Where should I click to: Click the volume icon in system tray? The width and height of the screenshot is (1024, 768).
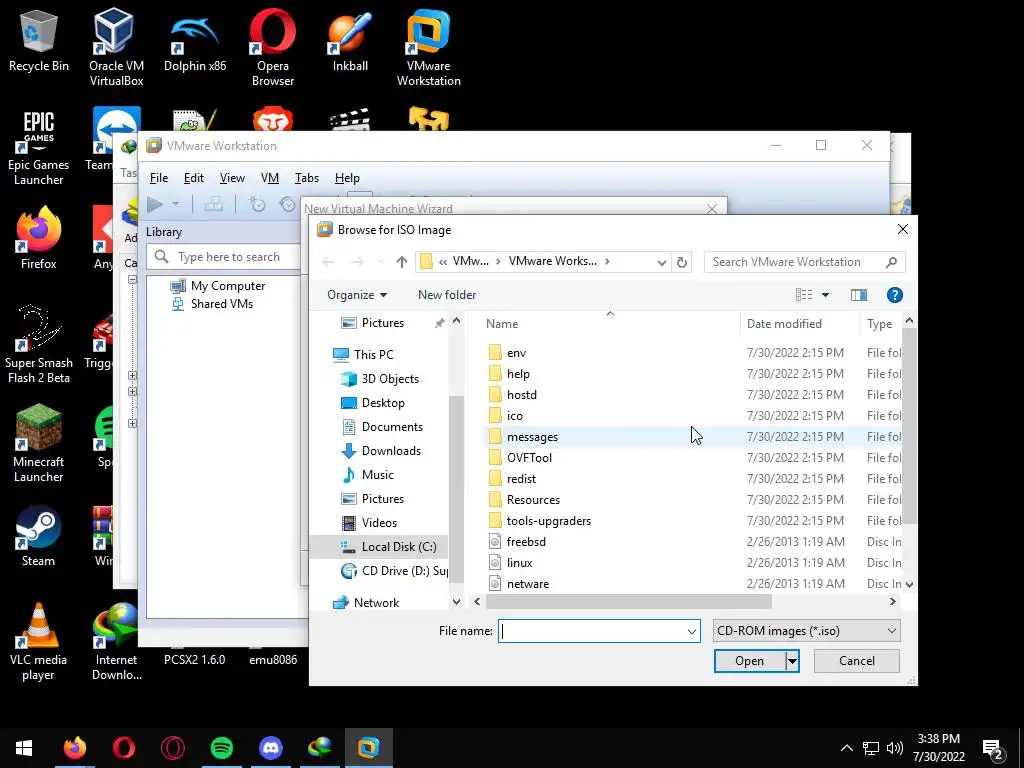(x=895, y=748)
